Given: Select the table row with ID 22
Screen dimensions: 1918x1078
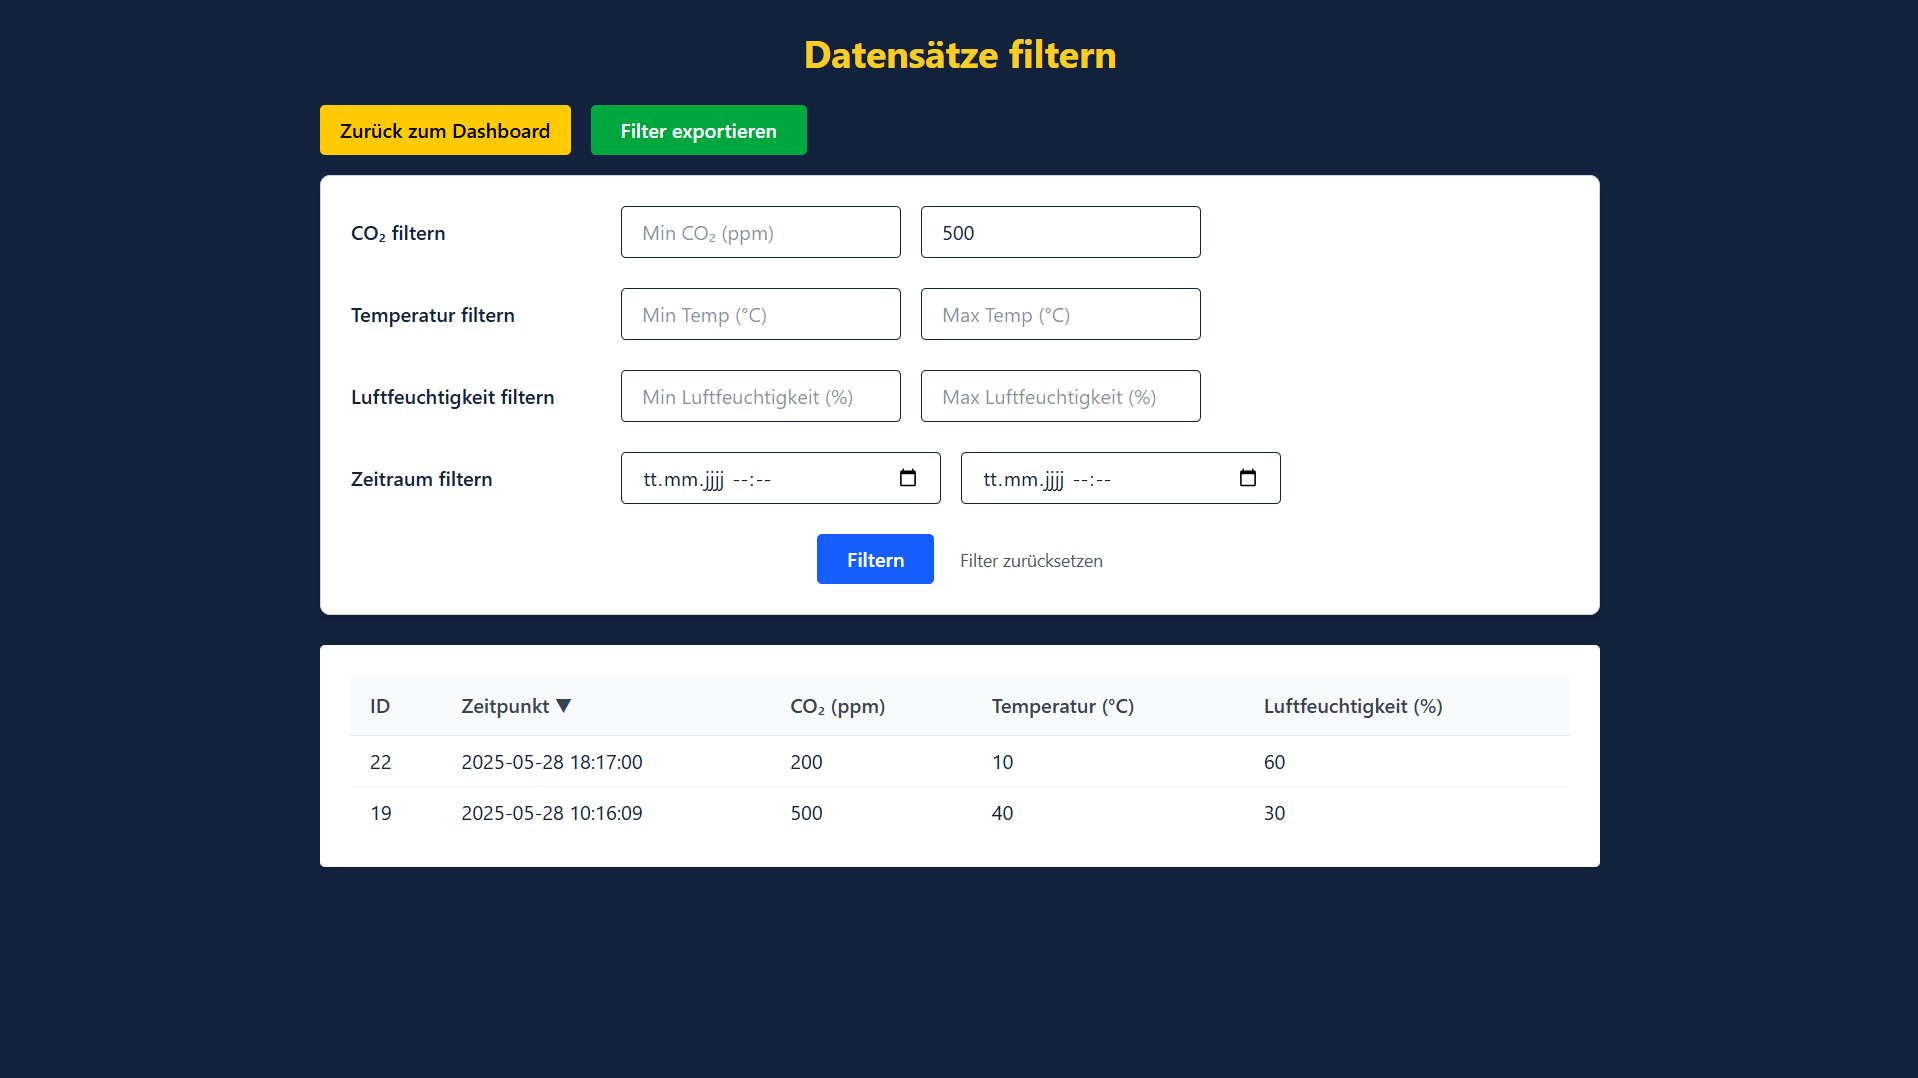Looking at the screenshot, I should pyautogui.click(x=959, y=762).
